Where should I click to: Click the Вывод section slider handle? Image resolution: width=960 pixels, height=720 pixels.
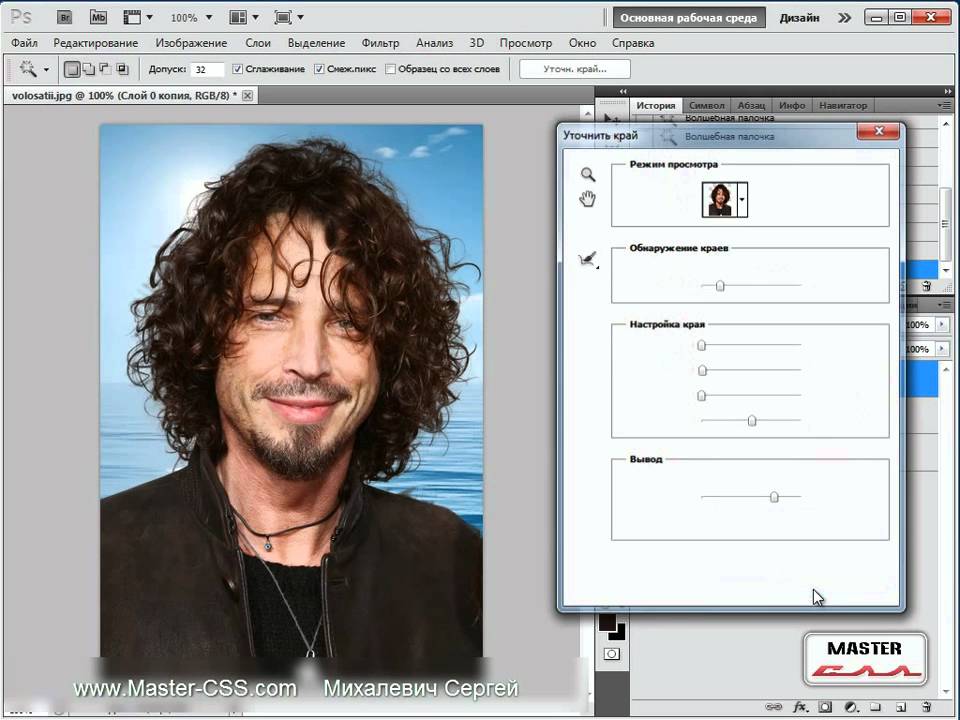pyautogui.click(x=774, y=497)
